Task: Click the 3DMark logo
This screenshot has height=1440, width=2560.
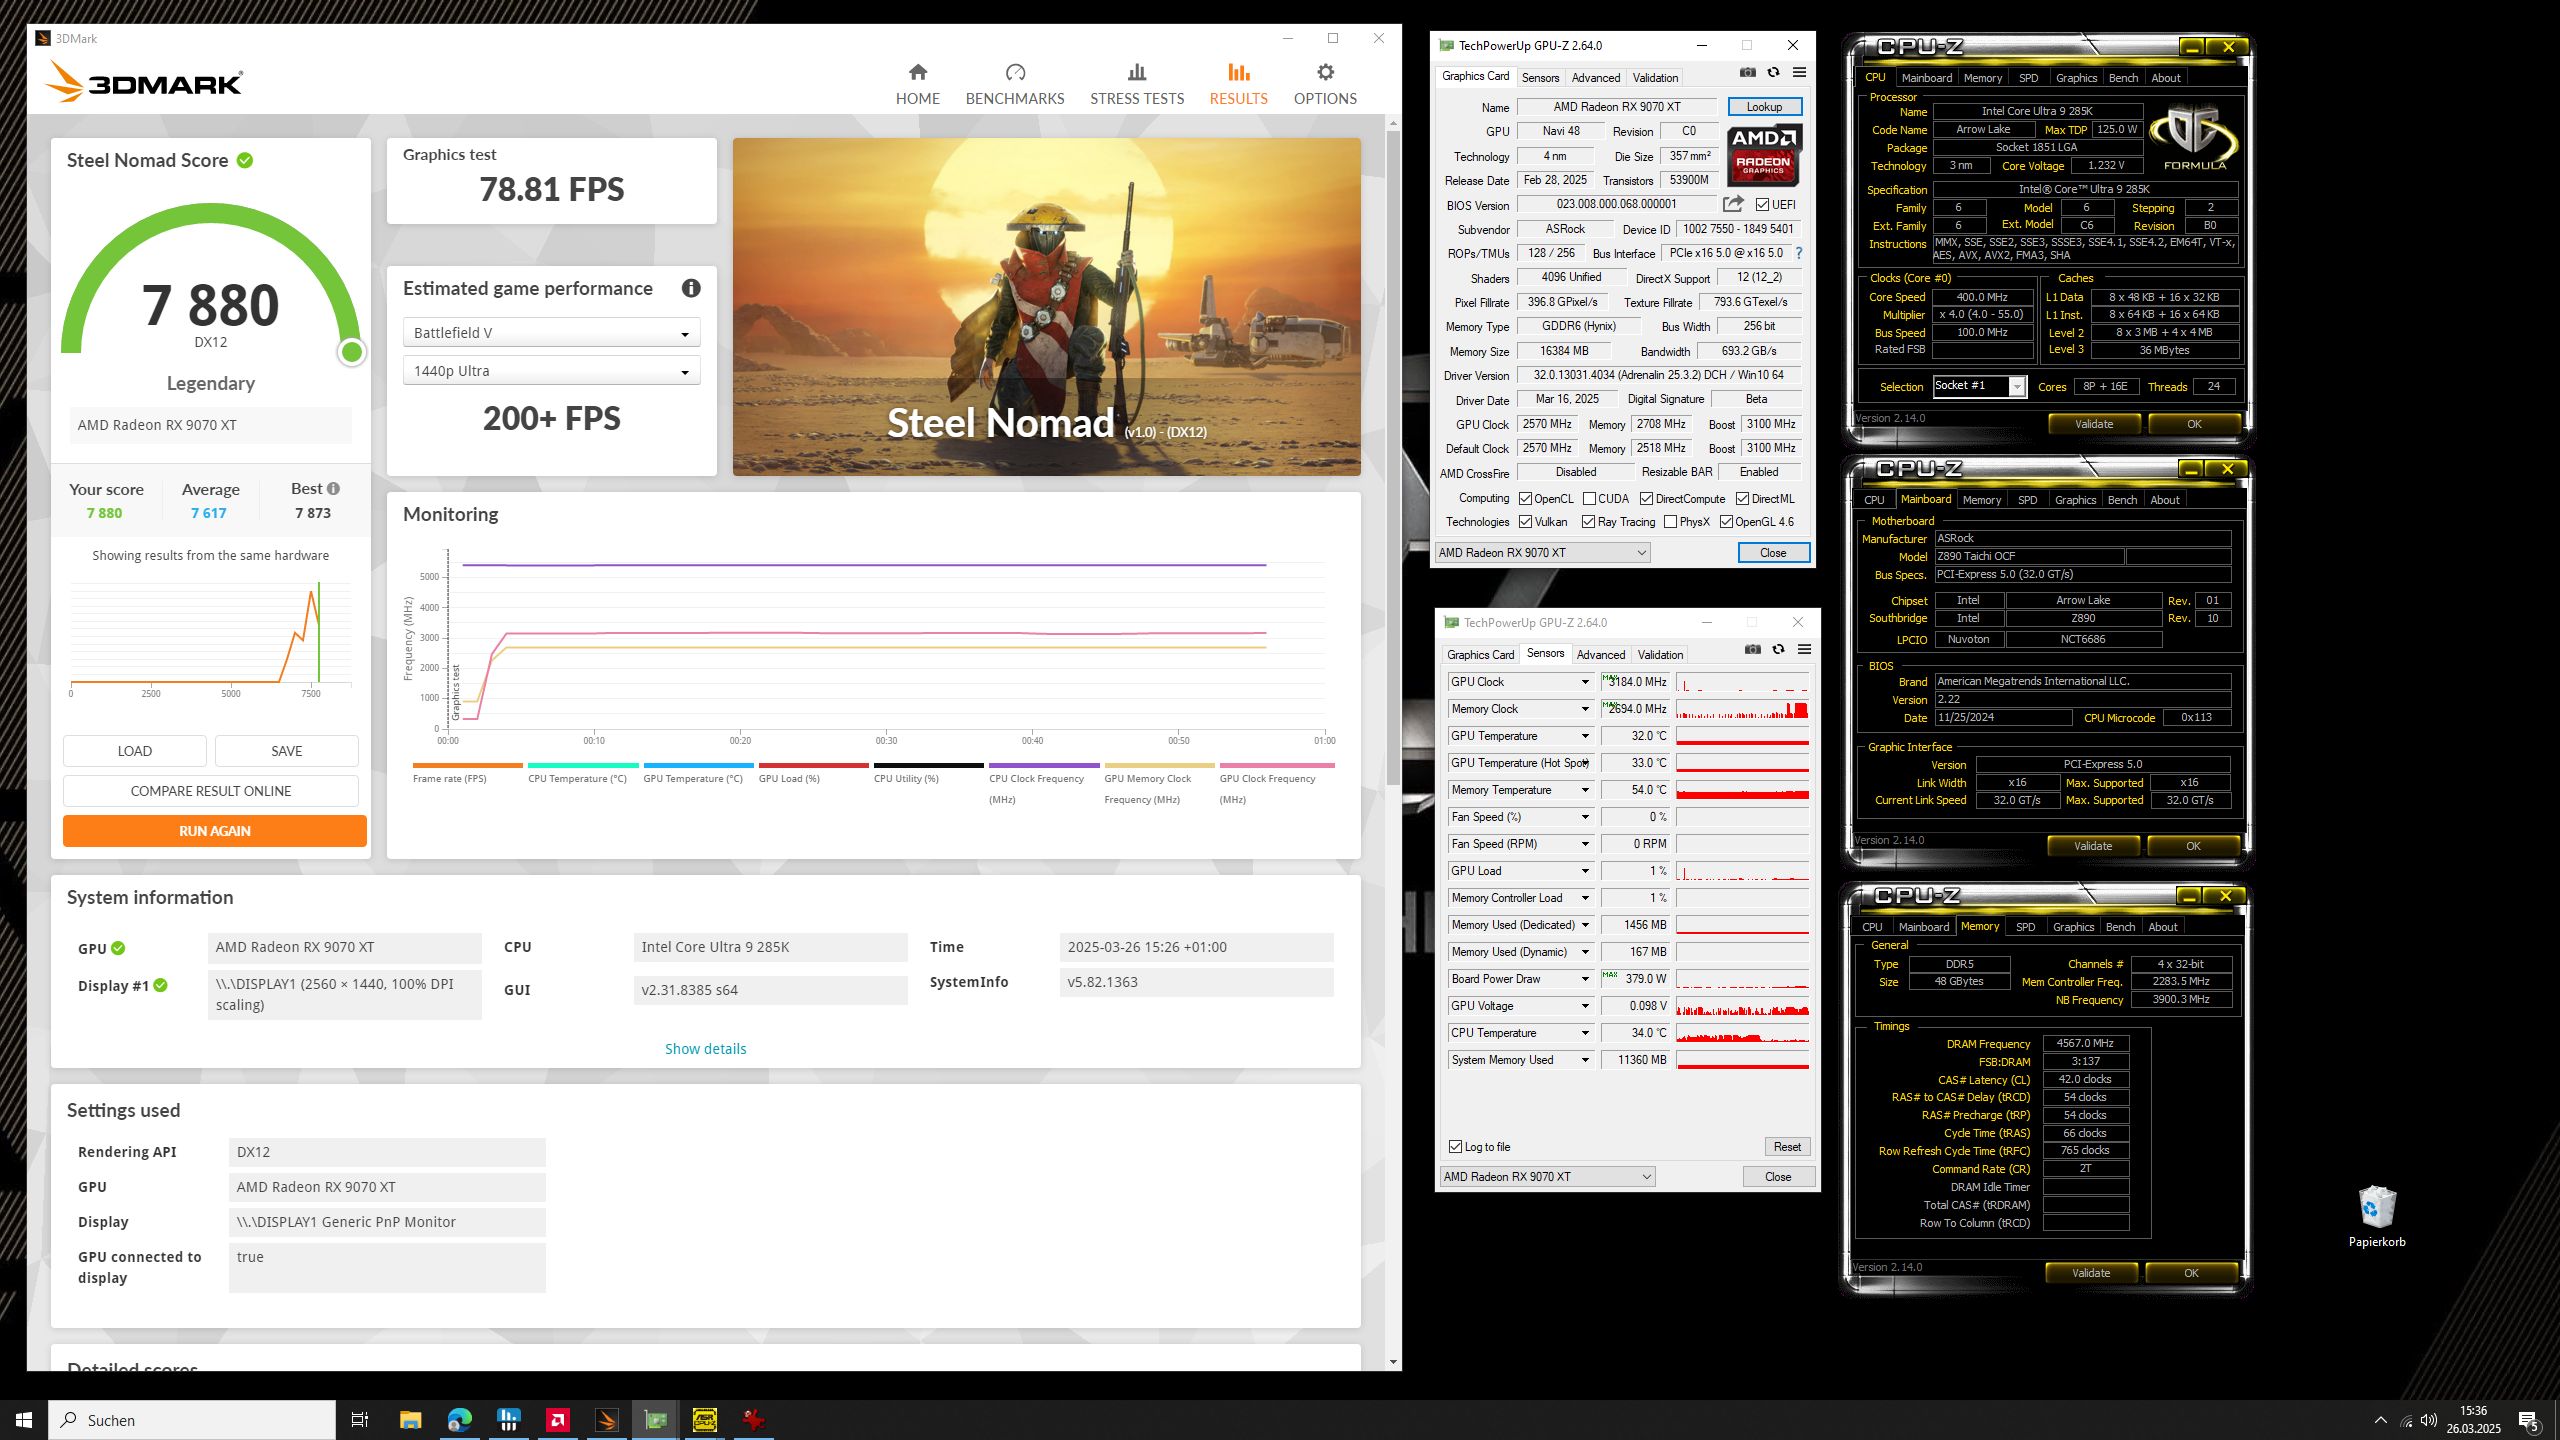Action: click(143, 82)
